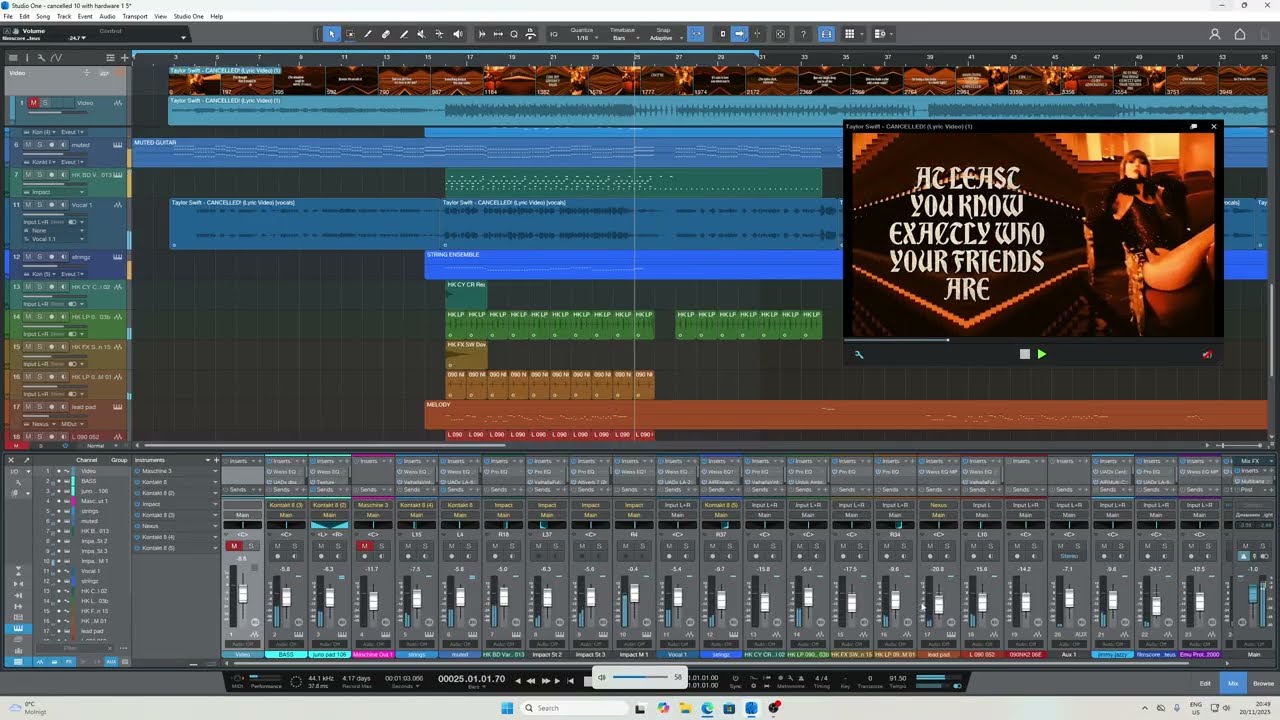Go to the Start page home icon
The height and width of the screenshot is (720, 1280).
pos(1240,34)
